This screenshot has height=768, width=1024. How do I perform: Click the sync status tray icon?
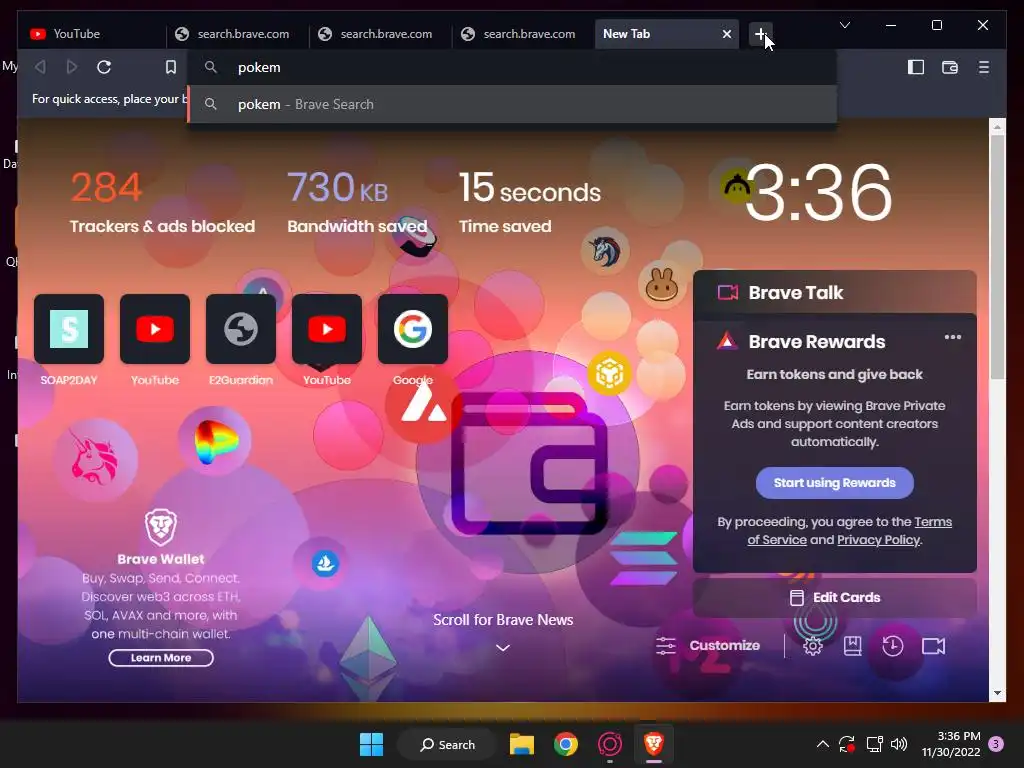click(847, 744)
